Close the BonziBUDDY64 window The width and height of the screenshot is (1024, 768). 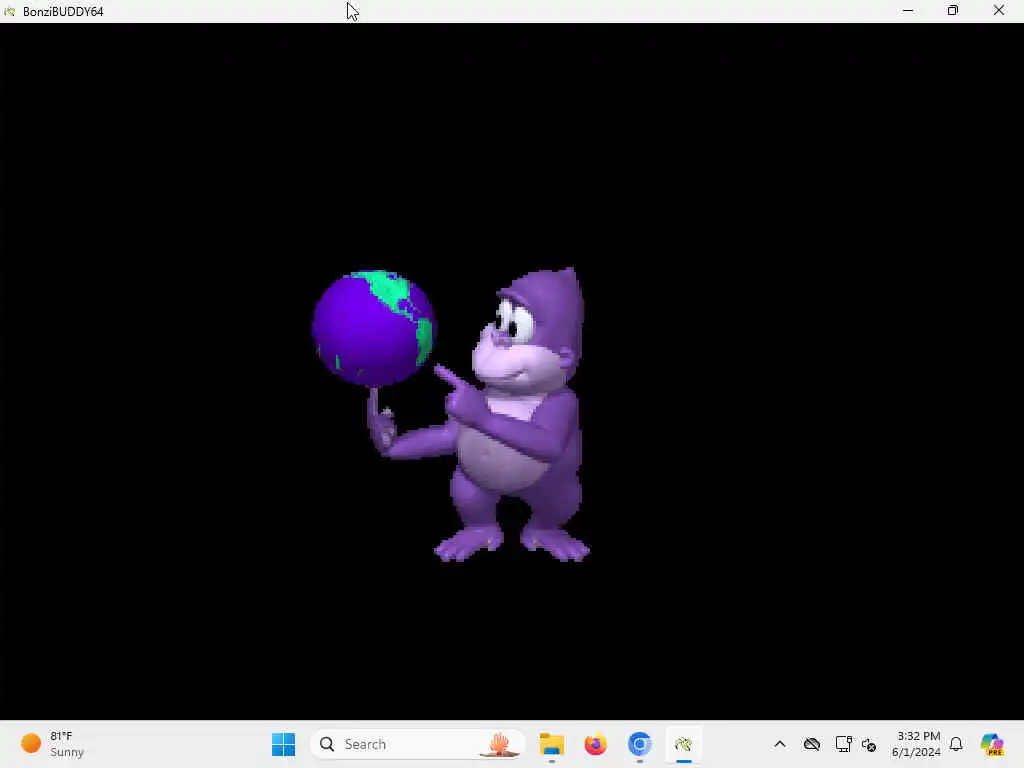pyautogui.click(x=999, y=11)
